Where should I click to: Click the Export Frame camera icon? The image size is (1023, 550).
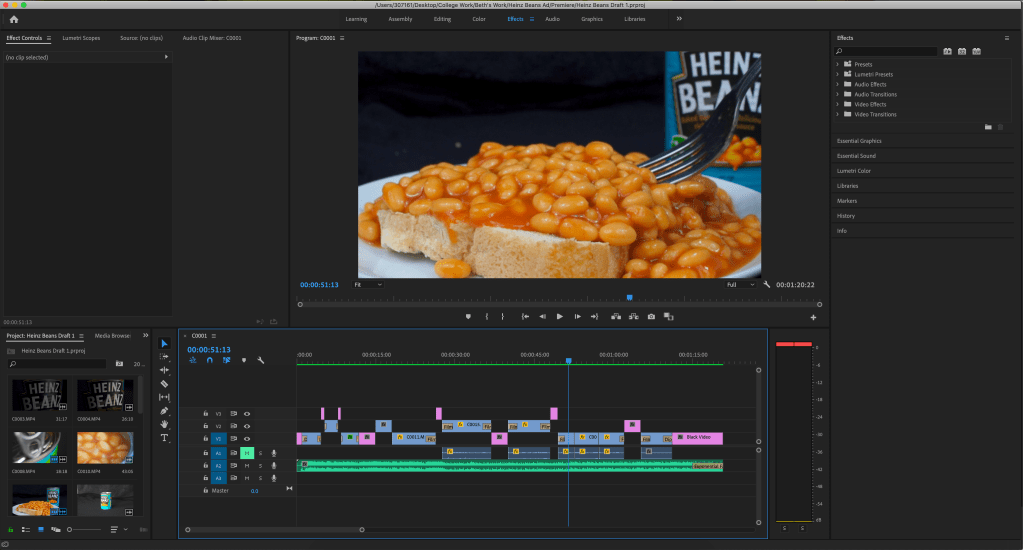coord(651,317)
